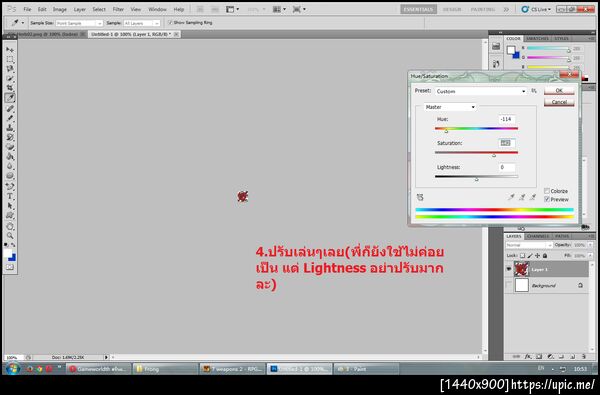Select the Eyedropper tool in toolbox

click(x=10, y=98)
